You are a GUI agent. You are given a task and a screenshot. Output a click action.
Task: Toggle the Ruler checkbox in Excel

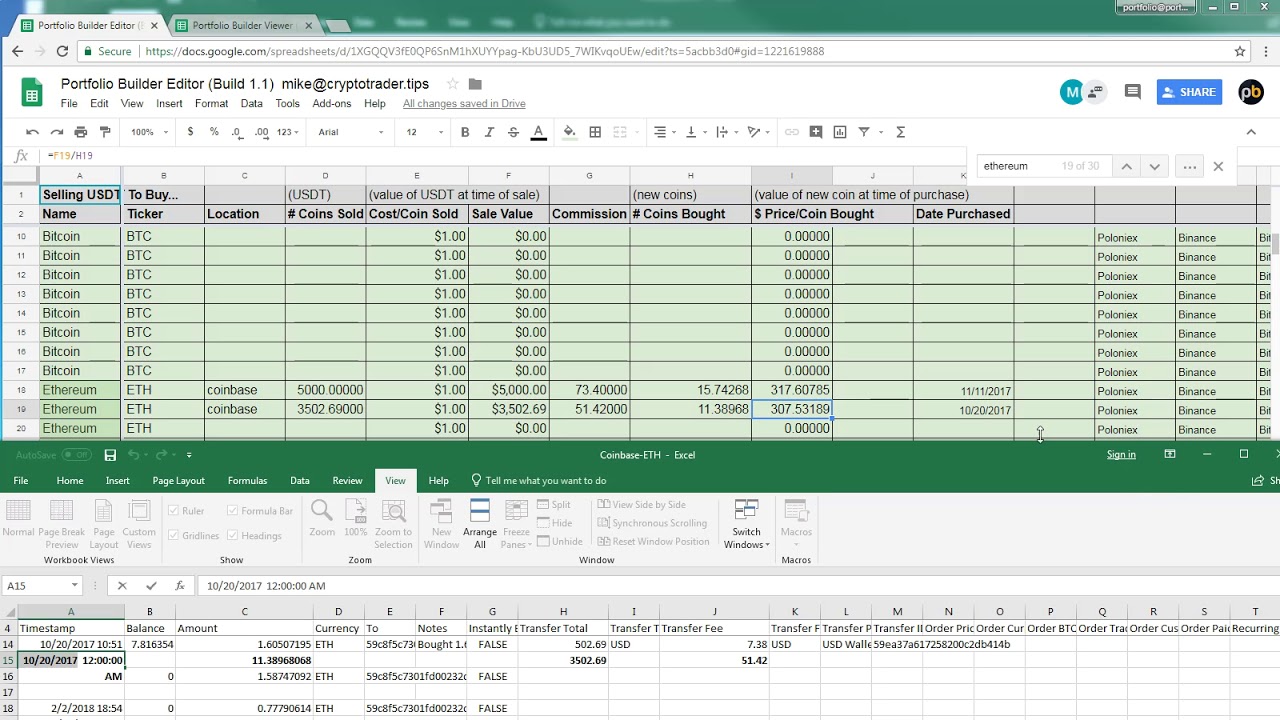click(173, 511)
